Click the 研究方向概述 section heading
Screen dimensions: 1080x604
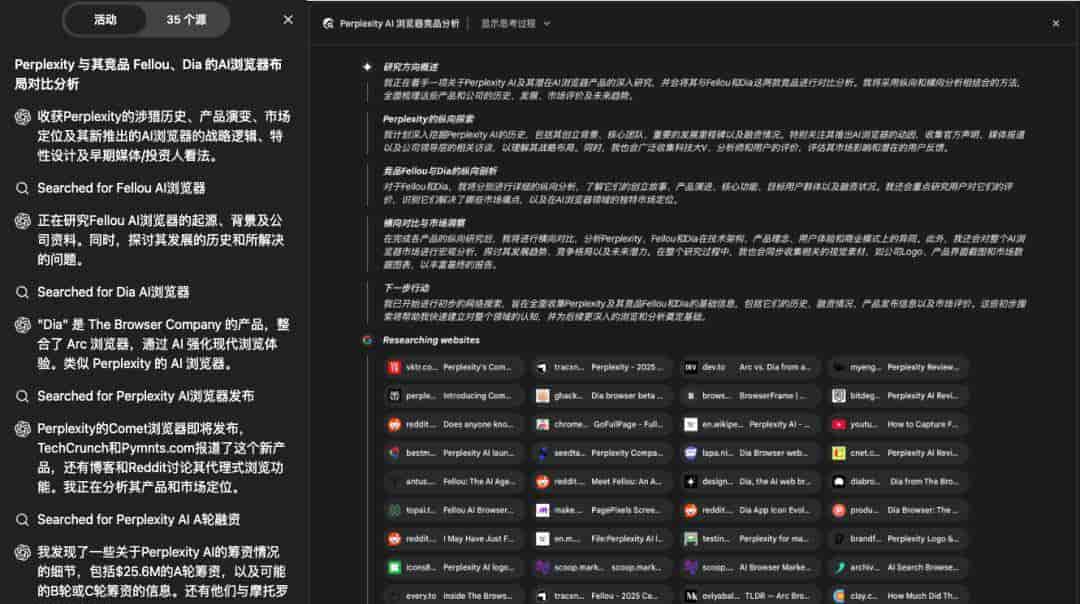pyautogui.click(x=411, y=67)
